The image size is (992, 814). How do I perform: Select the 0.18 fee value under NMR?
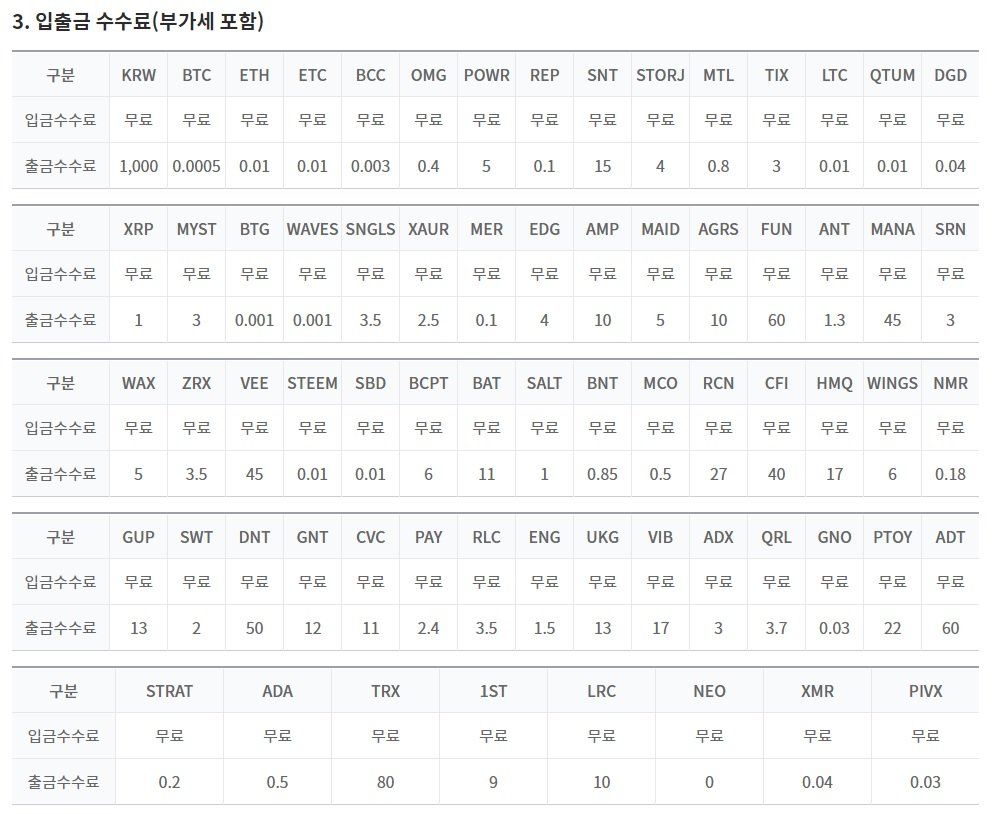click(x=950, y=474)
